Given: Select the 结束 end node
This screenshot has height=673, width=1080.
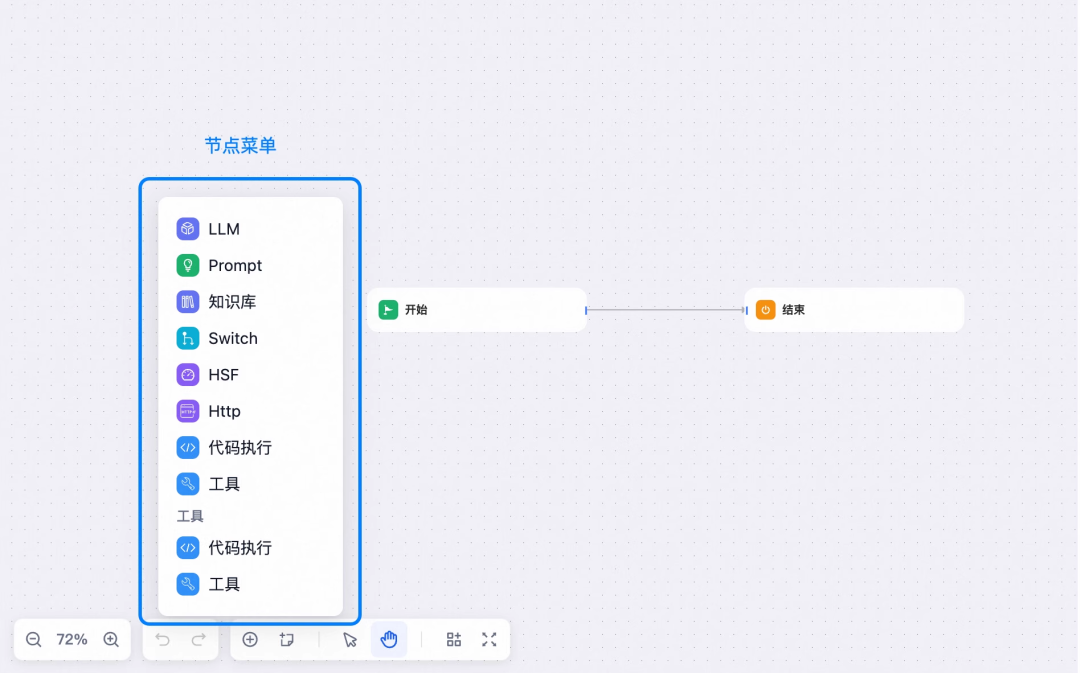Looking at the screenshot, I should pos(854,310).
